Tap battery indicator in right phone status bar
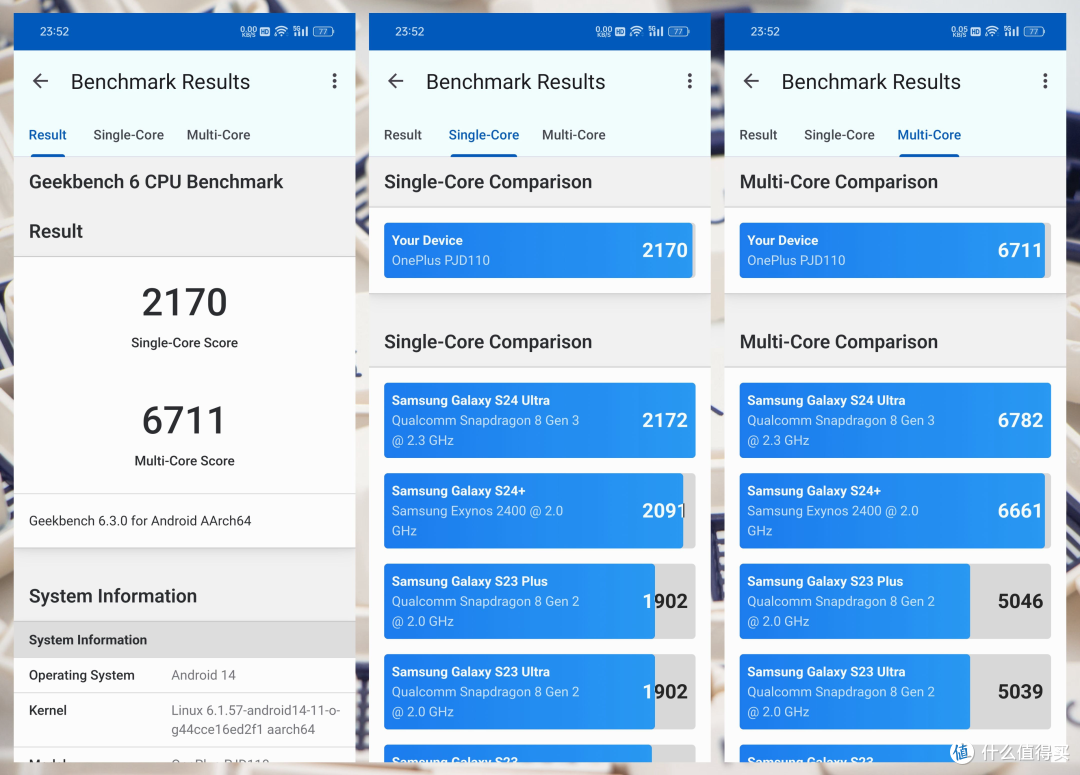Image resolution: width=1080 pixels, height=775 pixels. [x=1035, y=31]
